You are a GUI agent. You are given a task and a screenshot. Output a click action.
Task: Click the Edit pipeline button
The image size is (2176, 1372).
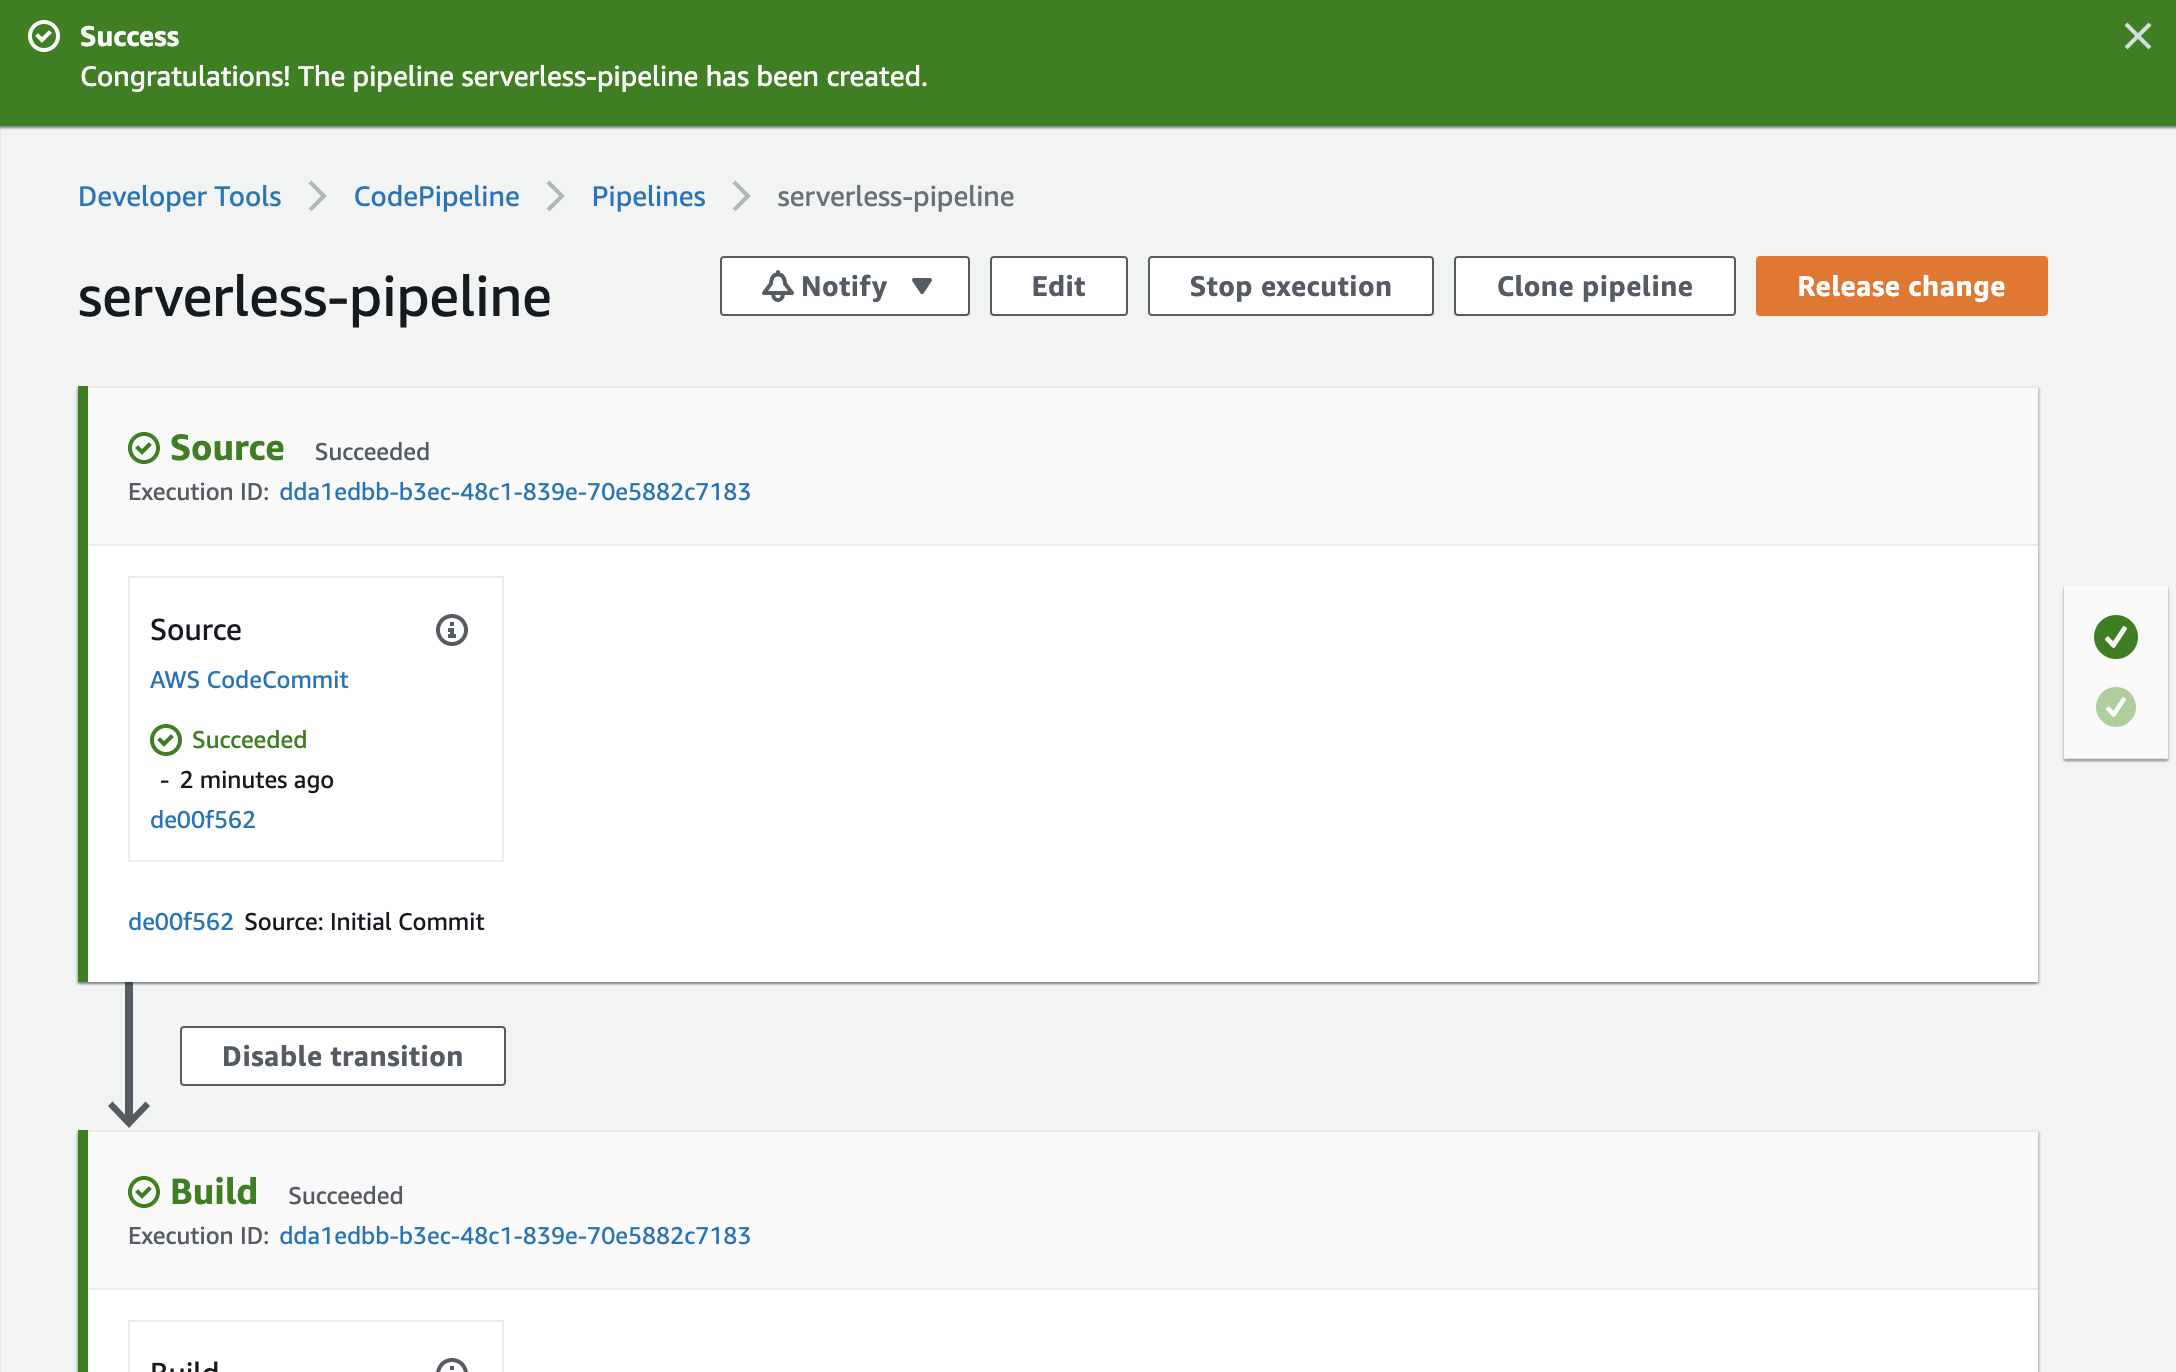1059,286
